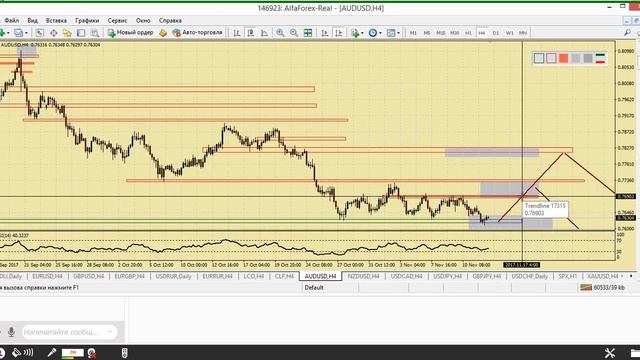
Task: Toggle the Авто-торговля button
Action: (x=198, y=33)
